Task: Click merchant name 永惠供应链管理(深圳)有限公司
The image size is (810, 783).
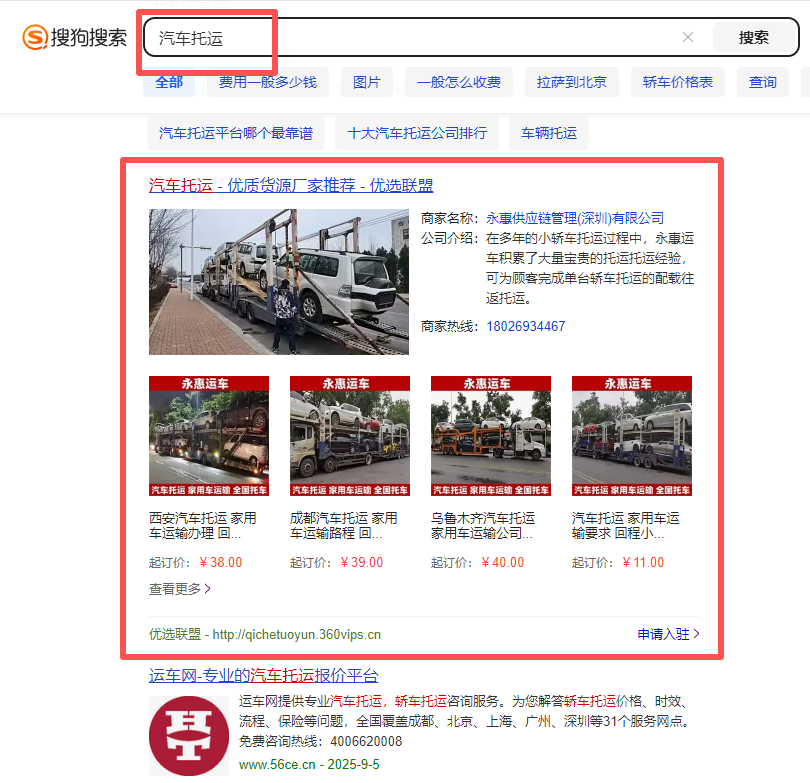Action: click(575, 218)
